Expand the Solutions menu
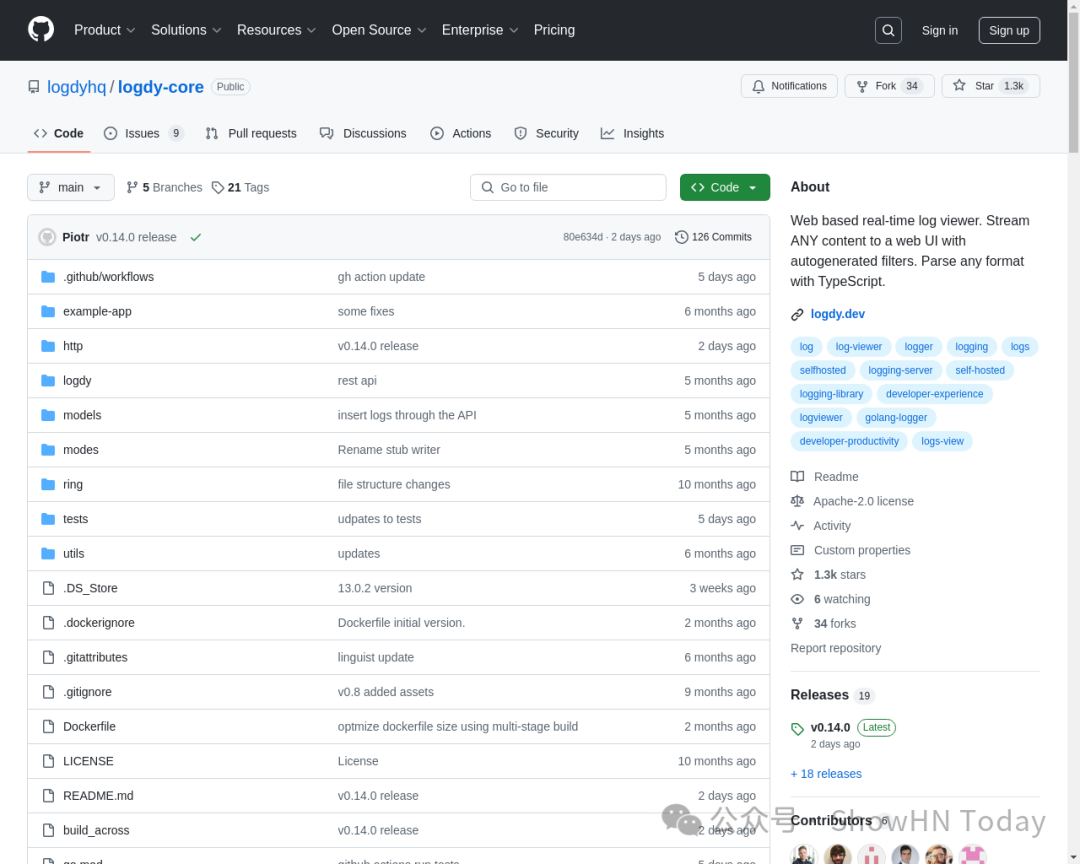 point(186,30)
